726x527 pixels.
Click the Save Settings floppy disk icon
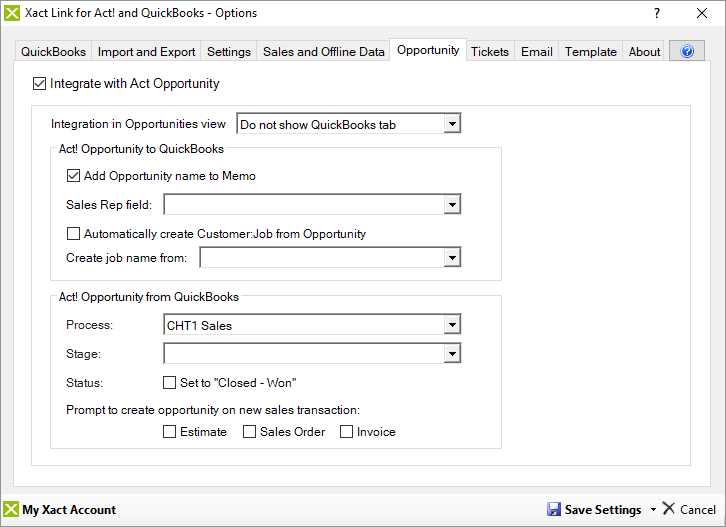554,509
